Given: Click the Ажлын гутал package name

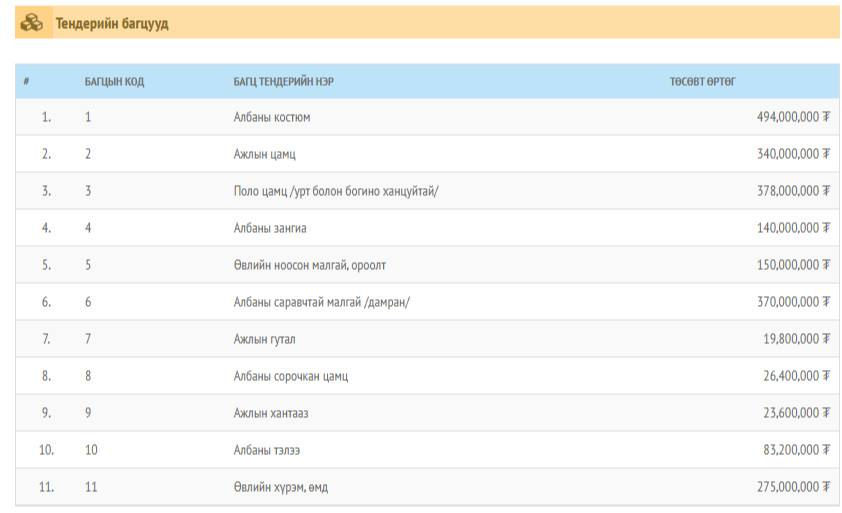Looking at the screenshot, I should tap(265, 339).
